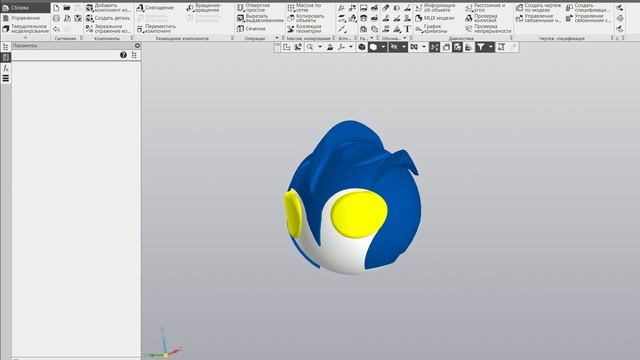Image resolution: width=640 pixels, height=360 pixels.
Task: Open the Сечение tool
Action: coord(251,29)
